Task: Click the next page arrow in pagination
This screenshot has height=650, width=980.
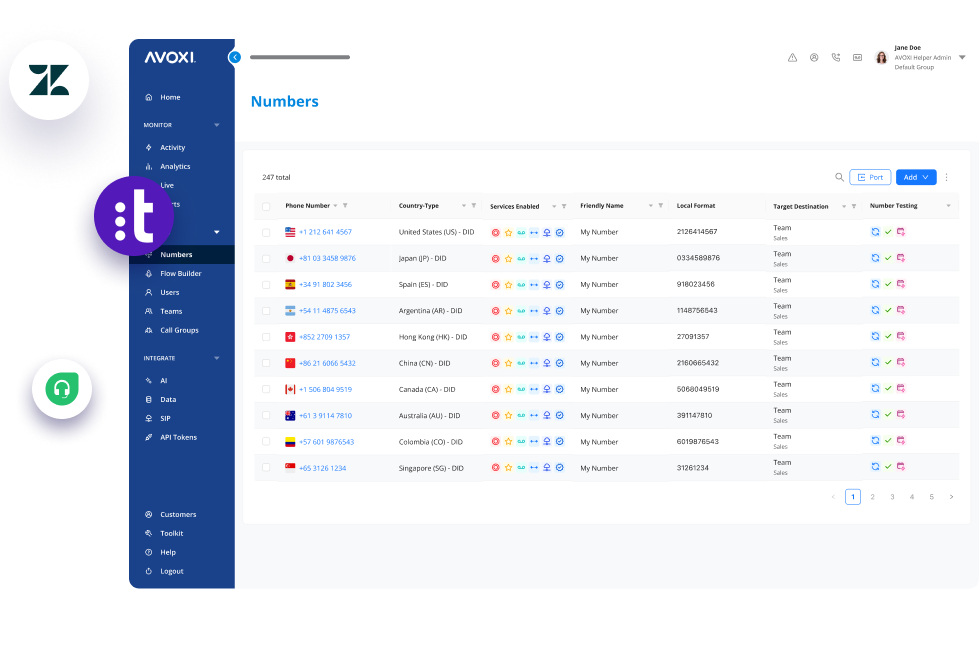Action: click(951, 497)
